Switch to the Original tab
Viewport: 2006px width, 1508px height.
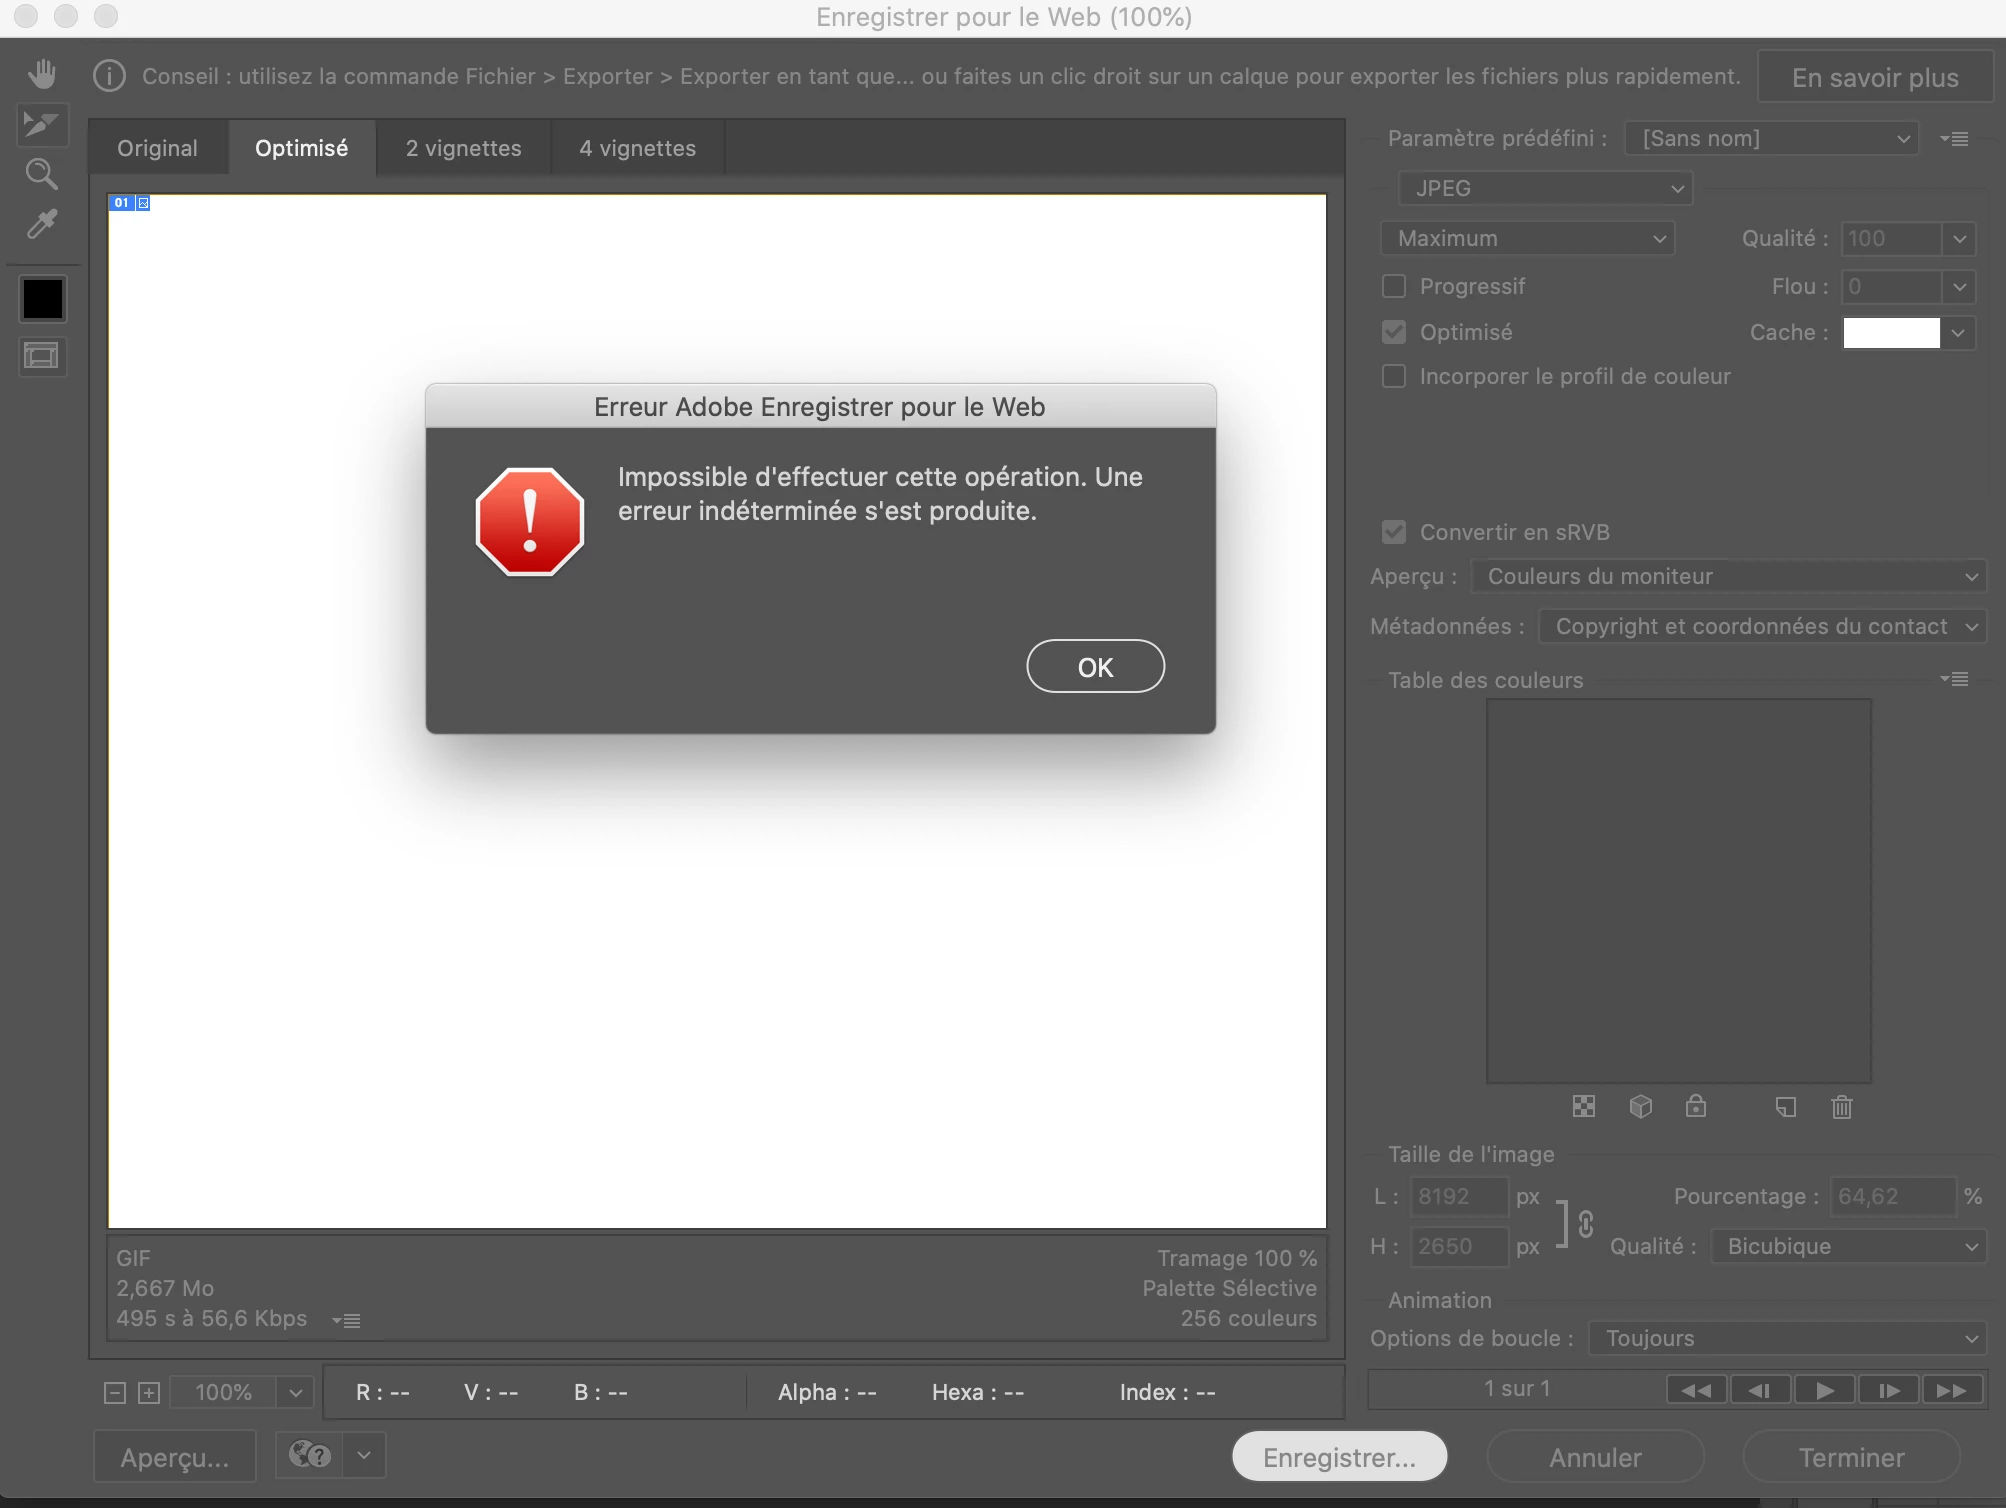157,148
